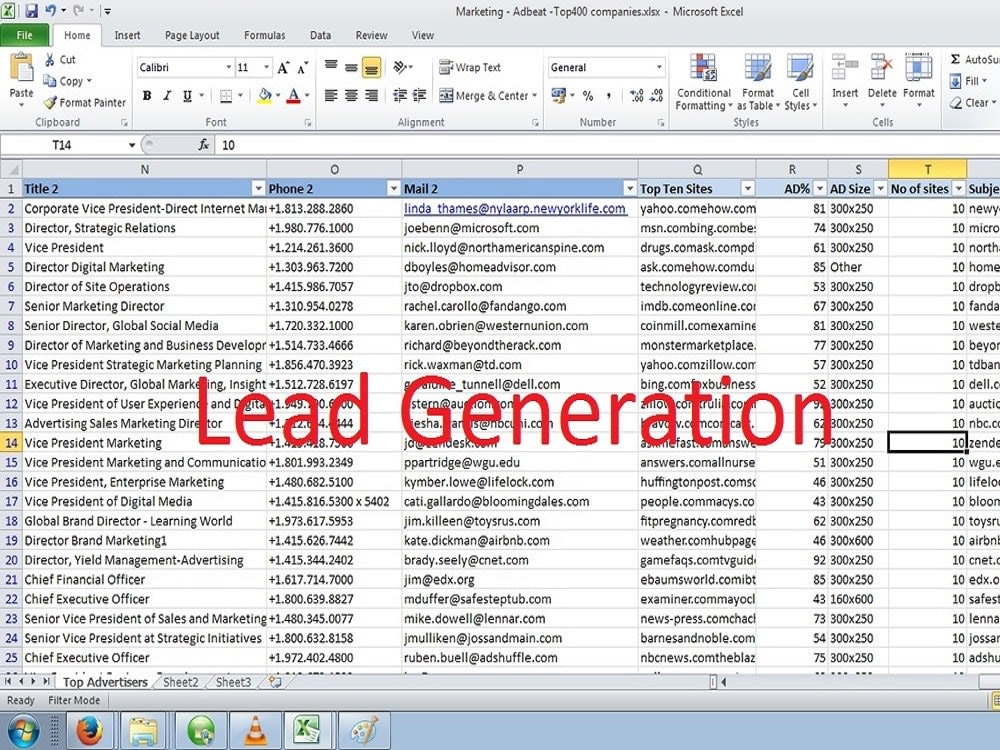
Task: Click the Save icon in quick access toolbar
Action: pyautogui.click(x=31, y=11)
